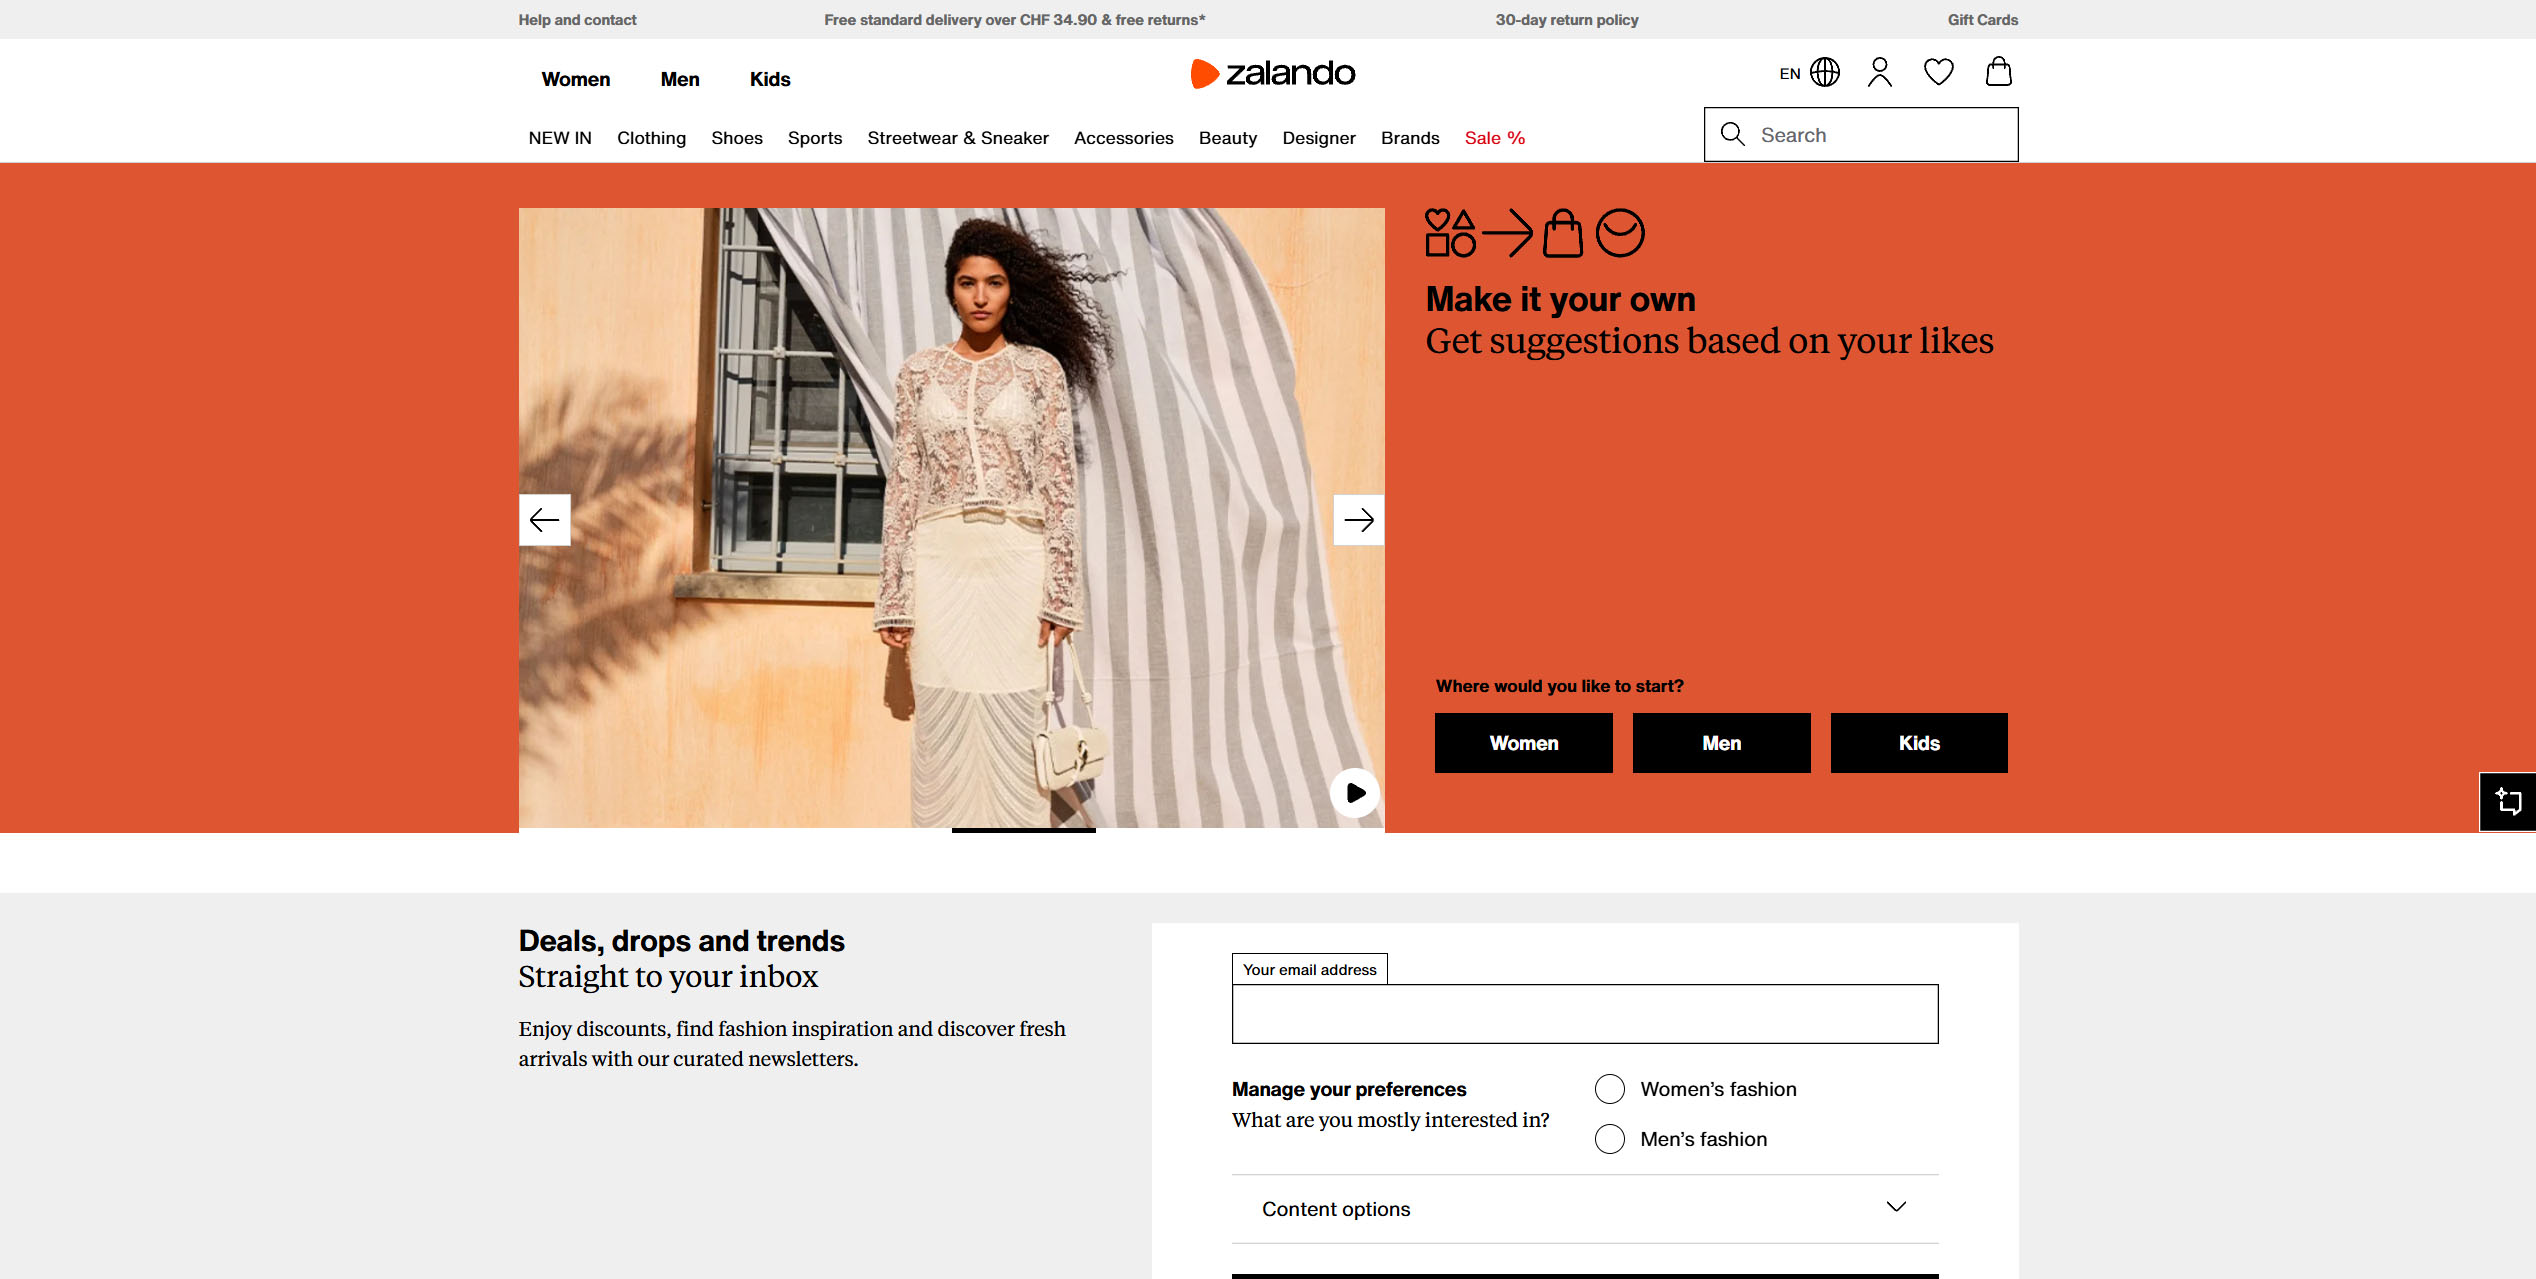
Task: Open the NEW IN menu
Action: click(x=560, y=138)
